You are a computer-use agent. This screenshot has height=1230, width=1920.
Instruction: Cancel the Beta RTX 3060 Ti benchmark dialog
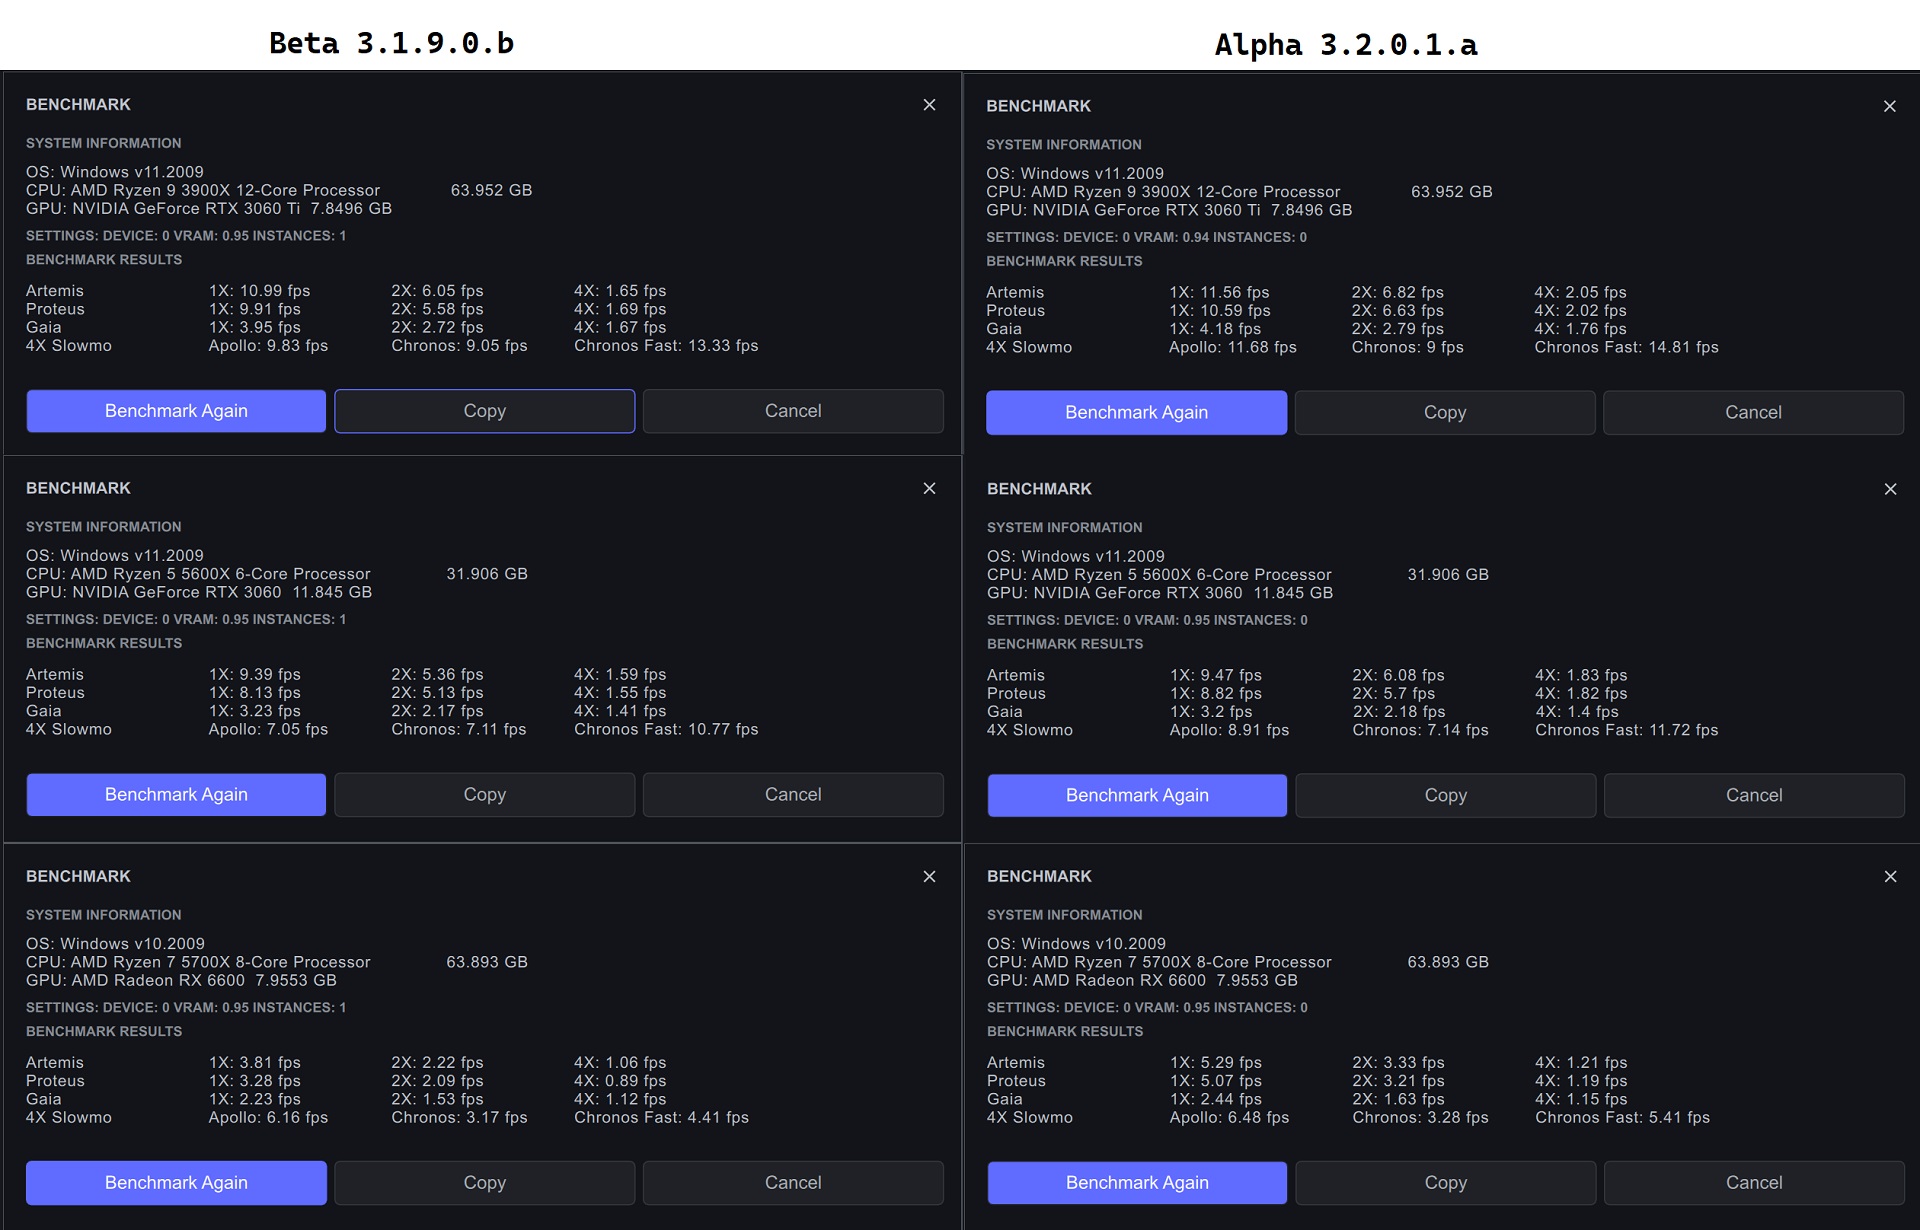[x=792, y=411]
